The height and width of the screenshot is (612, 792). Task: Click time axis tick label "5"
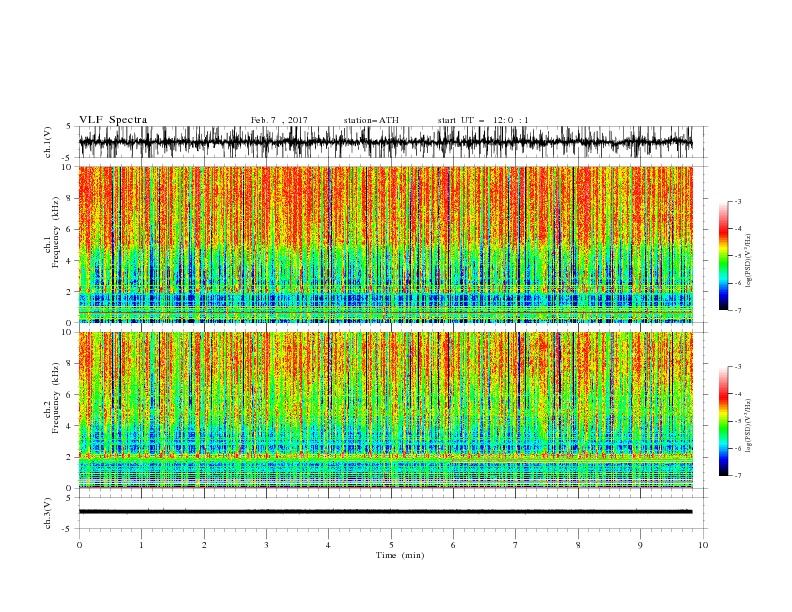pos(391,545)
